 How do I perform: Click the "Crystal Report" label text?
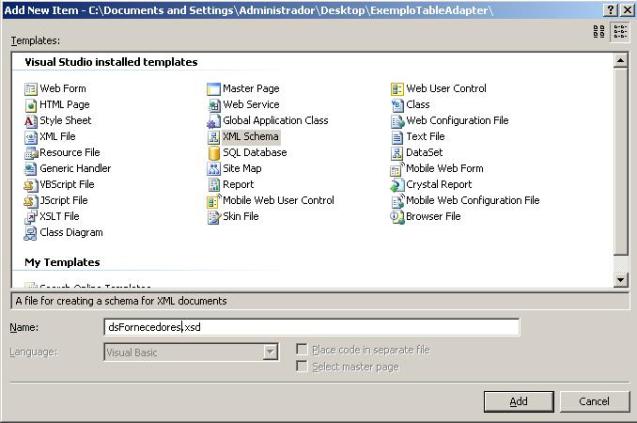click(x=439, y=184)
